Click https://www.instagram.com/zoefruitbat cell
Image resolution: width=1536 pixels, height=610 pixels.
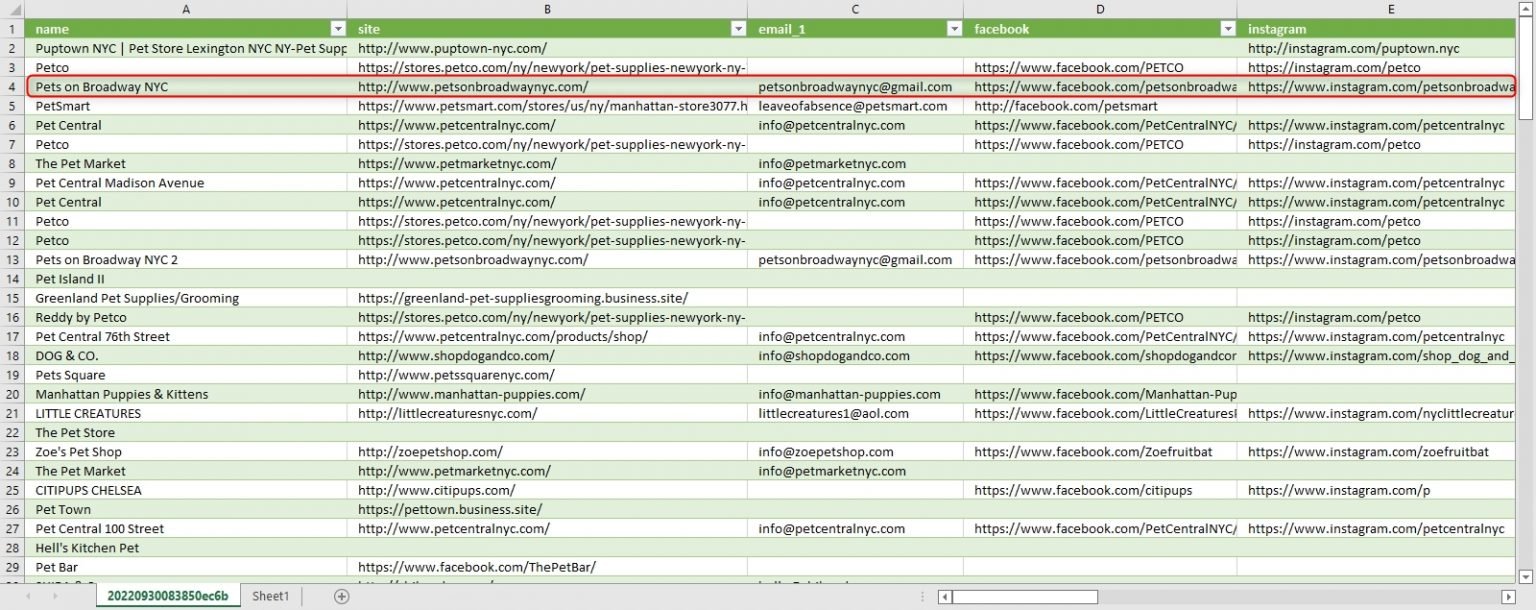[1378, 452]
